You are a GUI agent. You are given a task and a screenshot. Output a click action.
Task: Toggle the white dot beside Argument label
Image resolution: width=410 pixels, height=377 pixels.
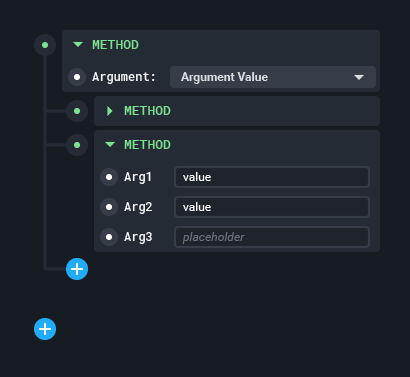pos(77,77)
